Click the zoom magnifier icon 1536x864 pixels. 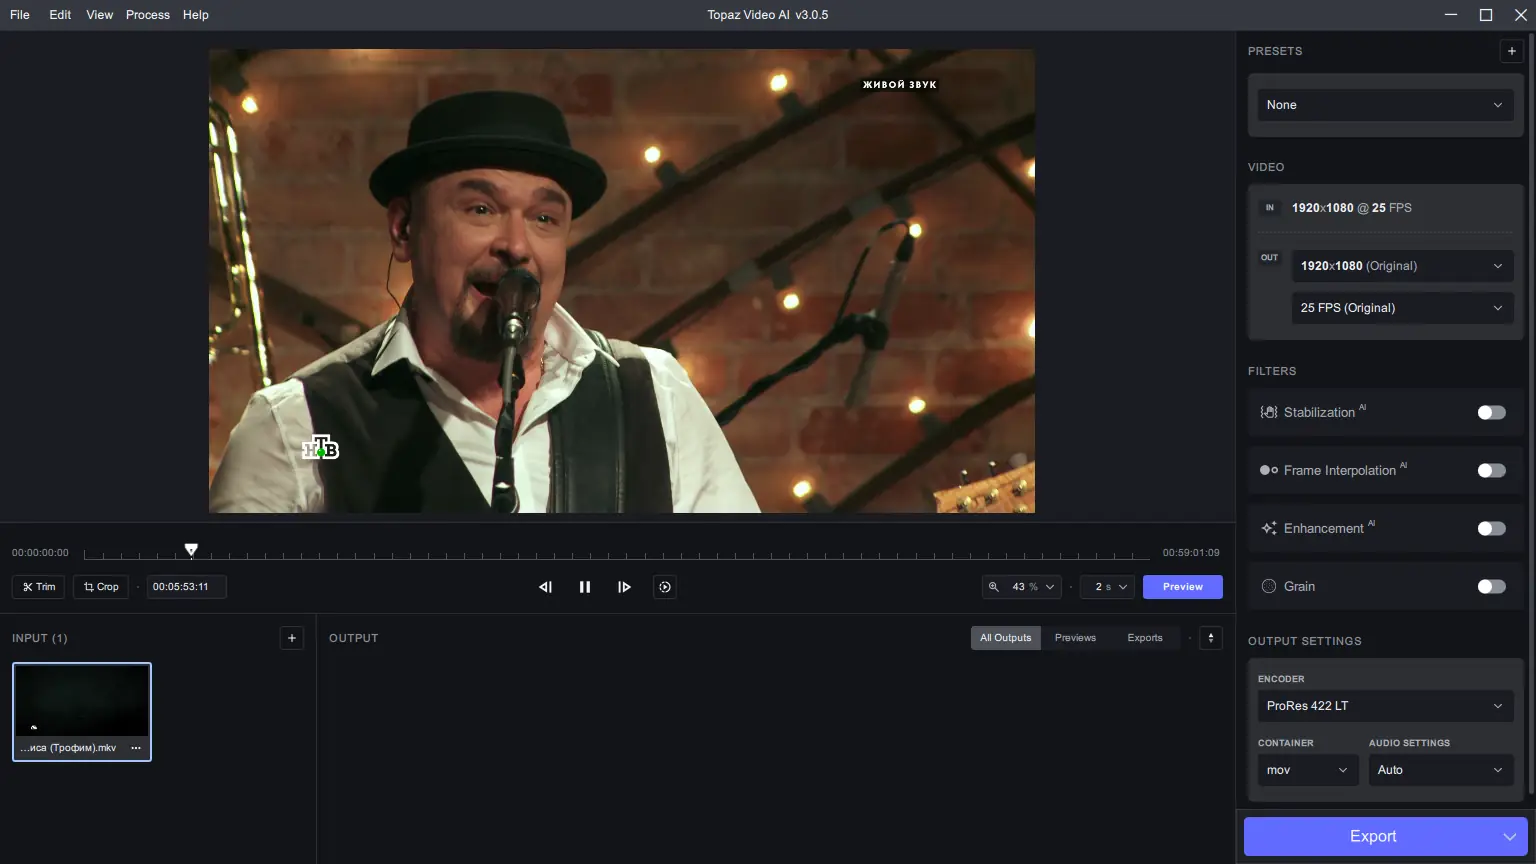(x=994, y=587)
